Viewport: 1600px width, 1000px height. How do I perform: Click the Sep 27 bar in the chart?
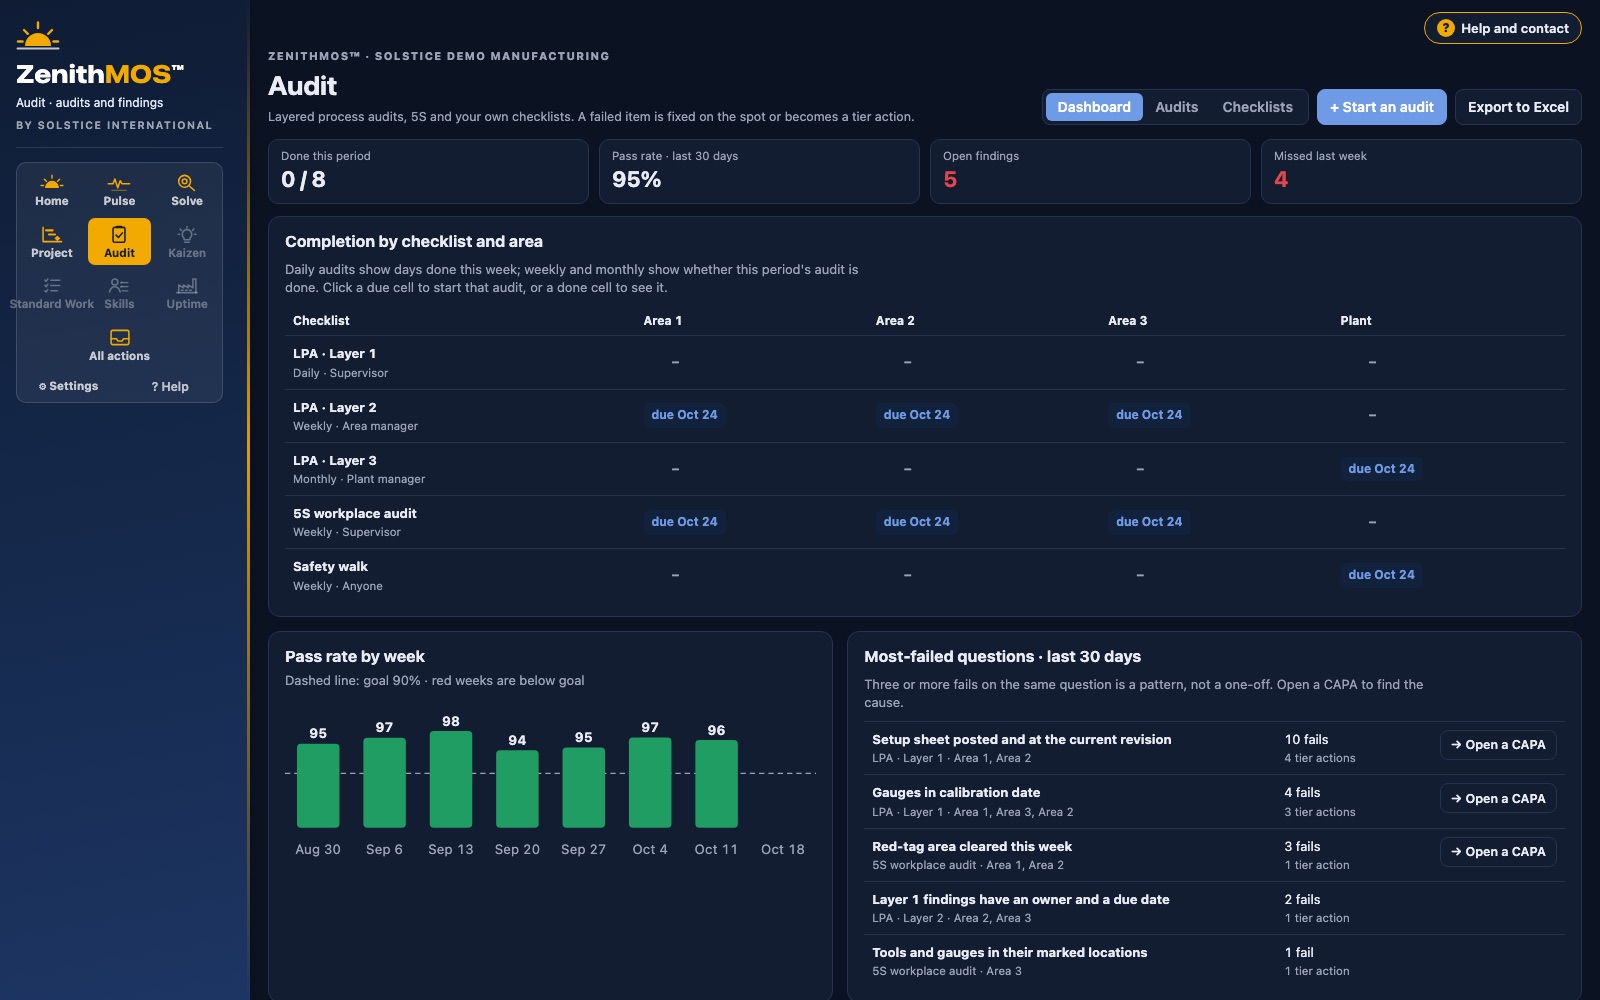coord(584,788)
